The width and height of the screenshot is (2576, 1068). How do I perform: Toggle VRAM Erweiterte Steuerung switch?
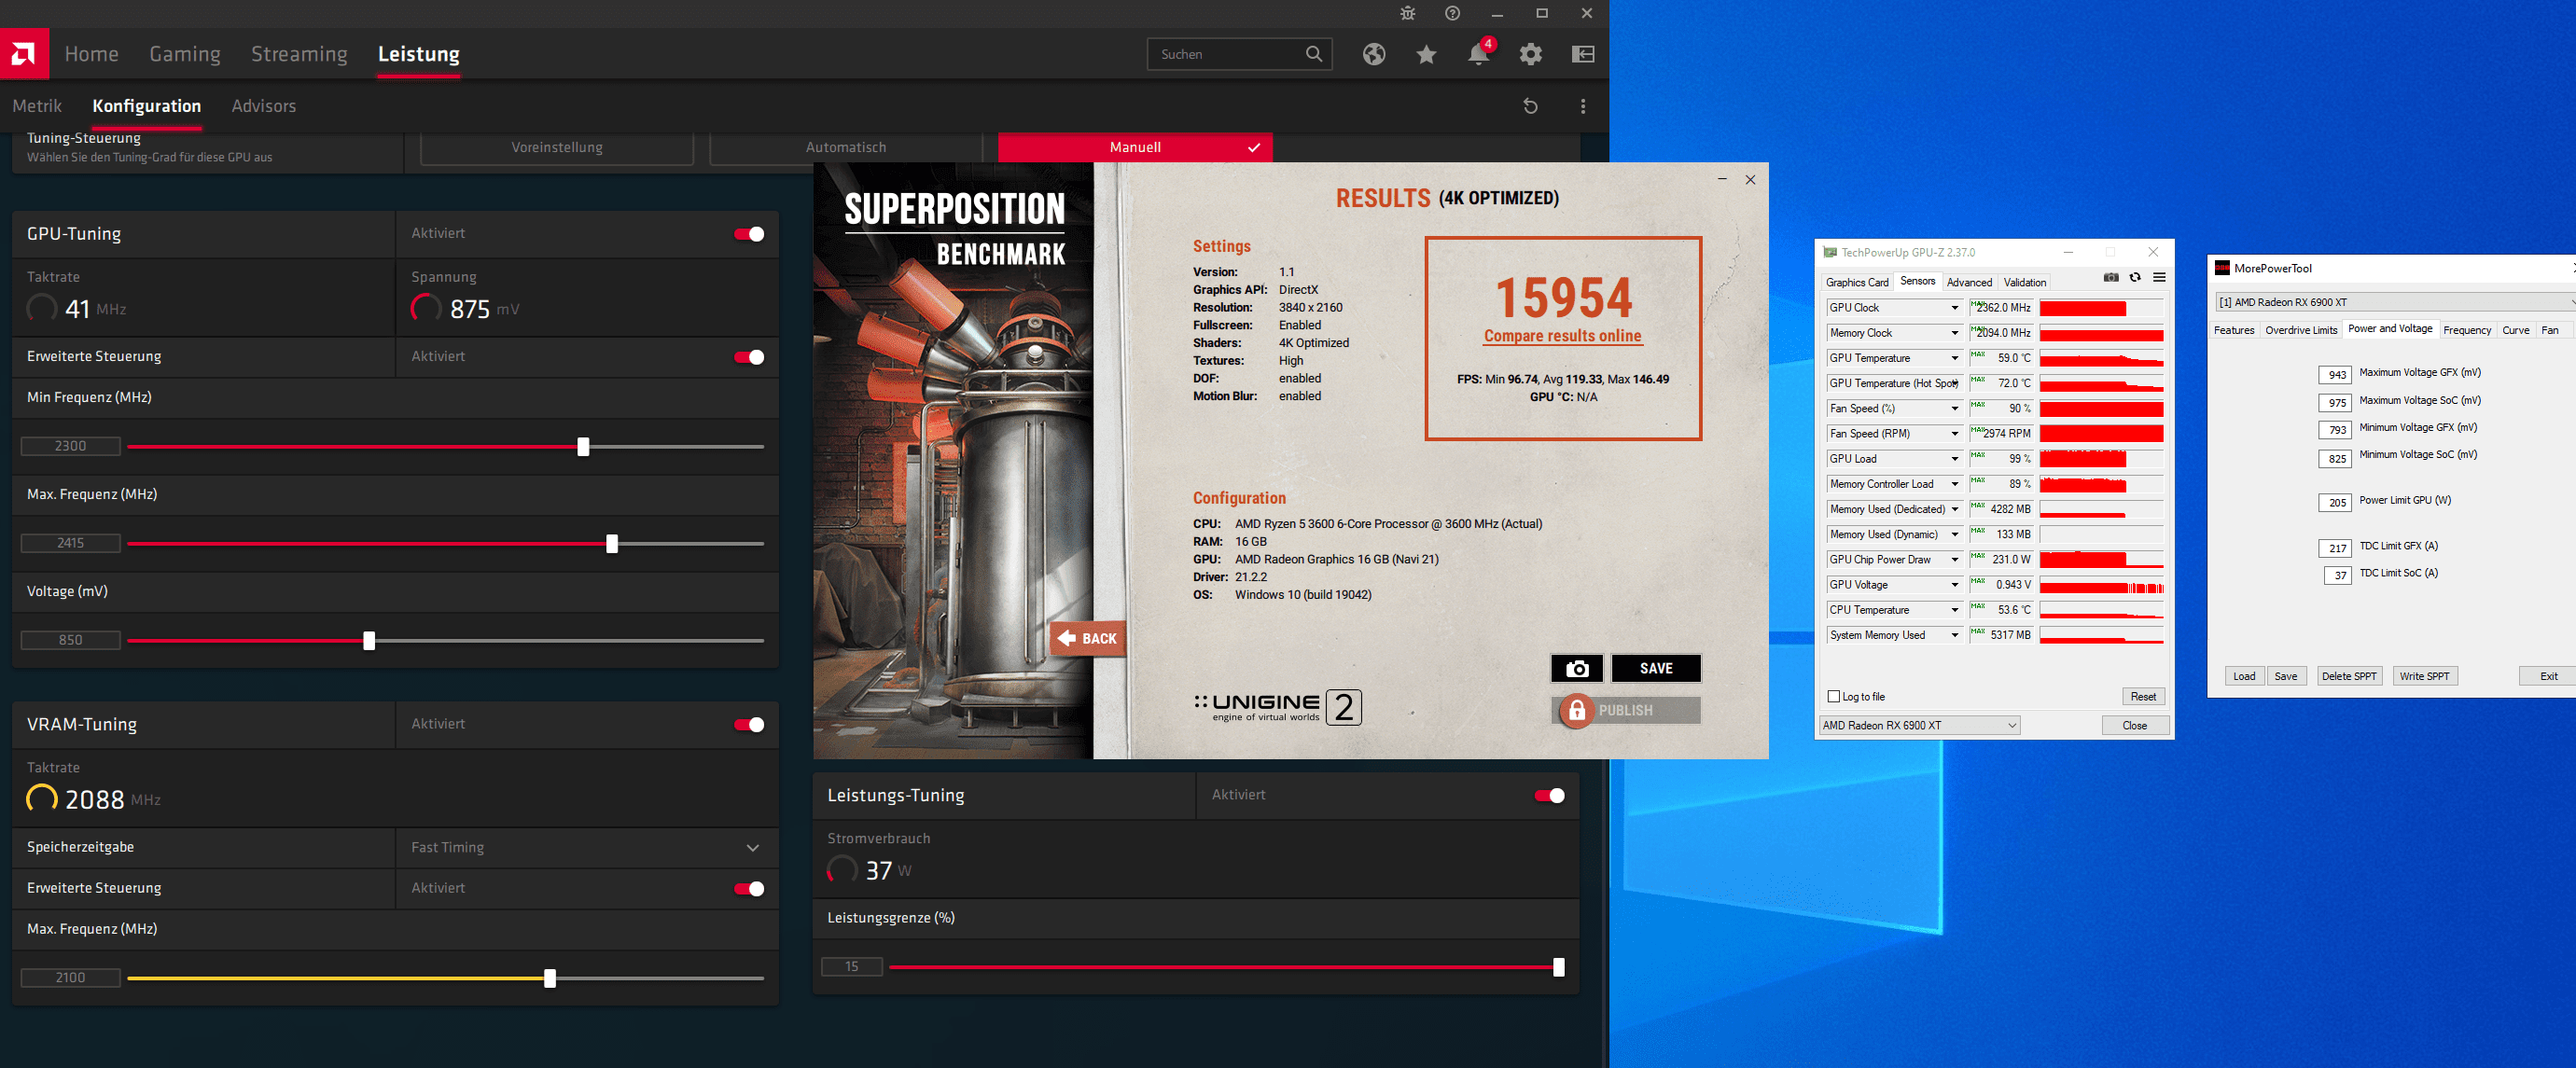(749, 889)
